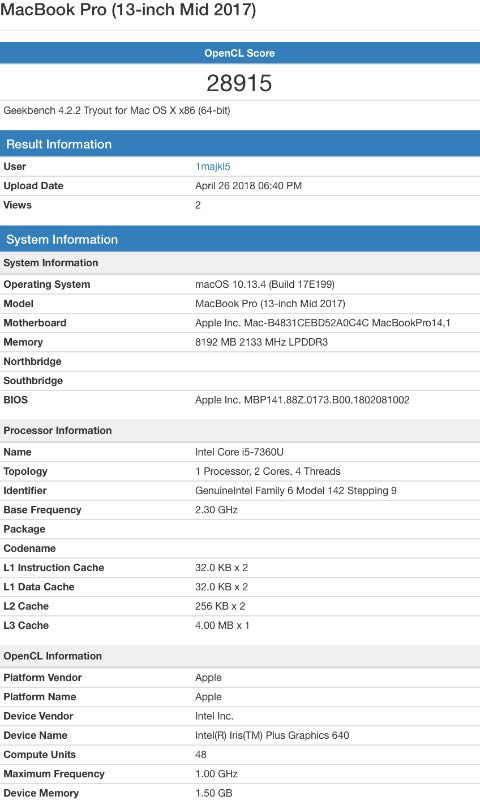Viewport: 480px width, 800px height.
Task: Click the Northbridge row label
Action: 33,361
